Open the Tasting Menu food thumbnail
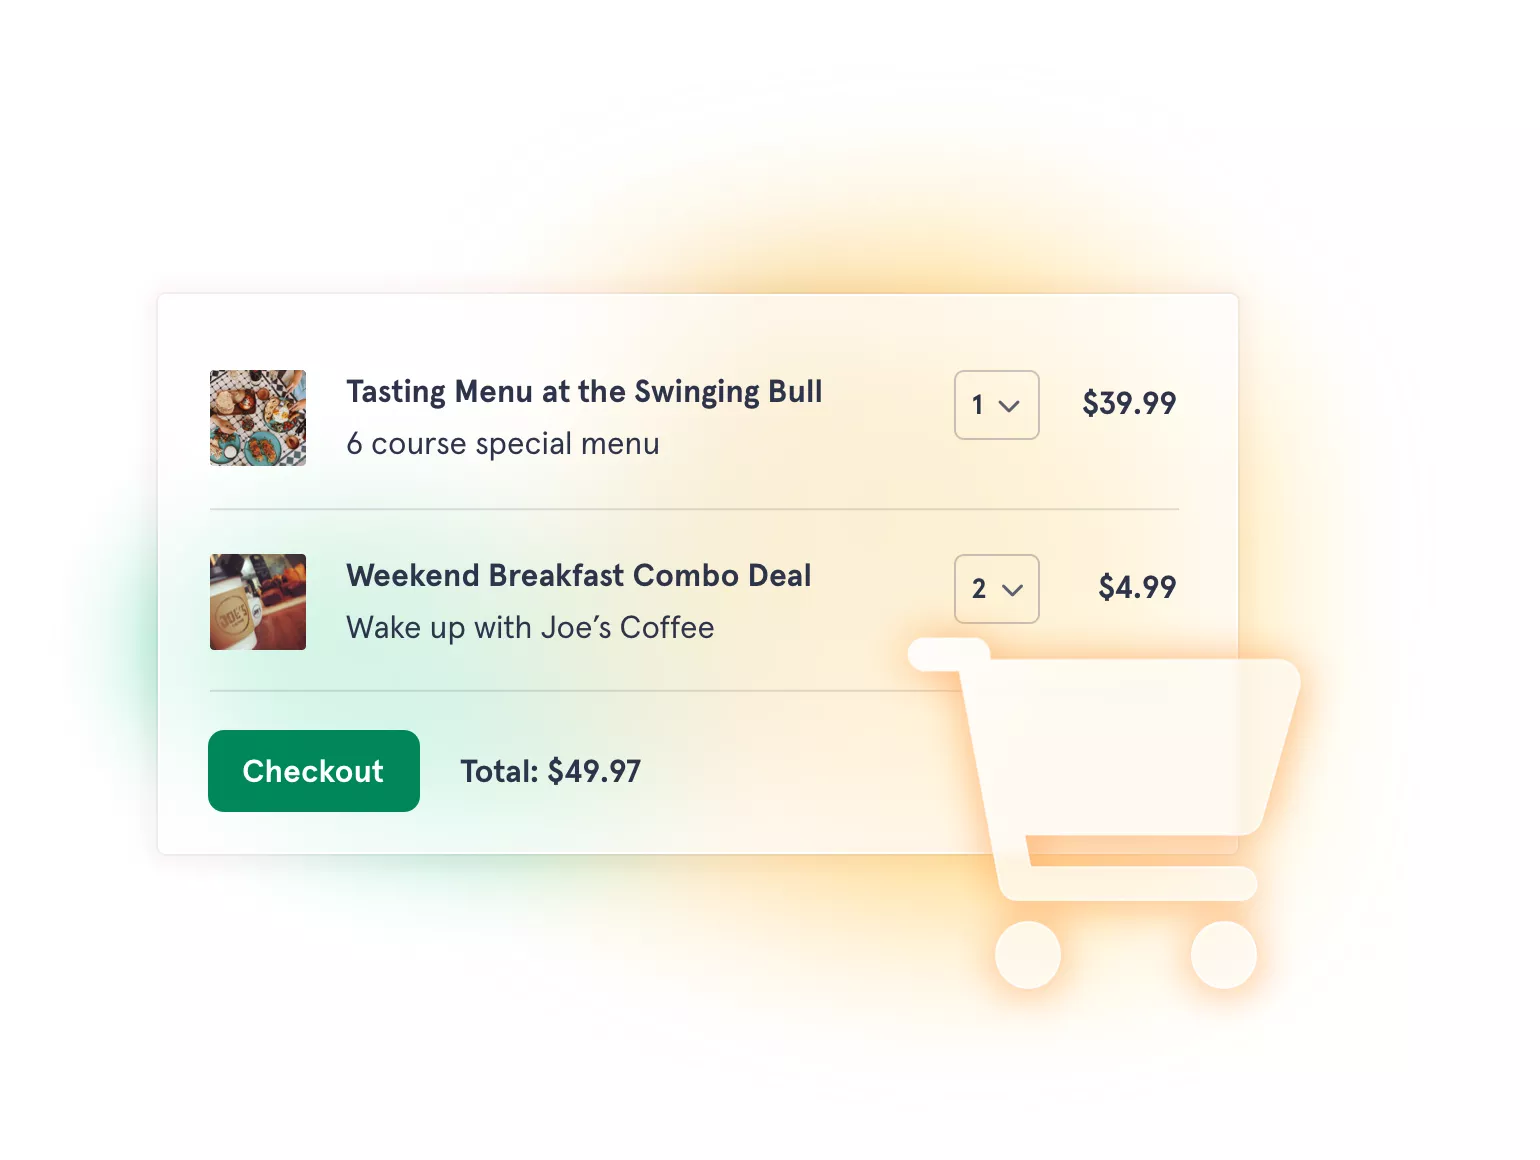Viewport: 1540px width, 1160px height. (x=258, y=418)
